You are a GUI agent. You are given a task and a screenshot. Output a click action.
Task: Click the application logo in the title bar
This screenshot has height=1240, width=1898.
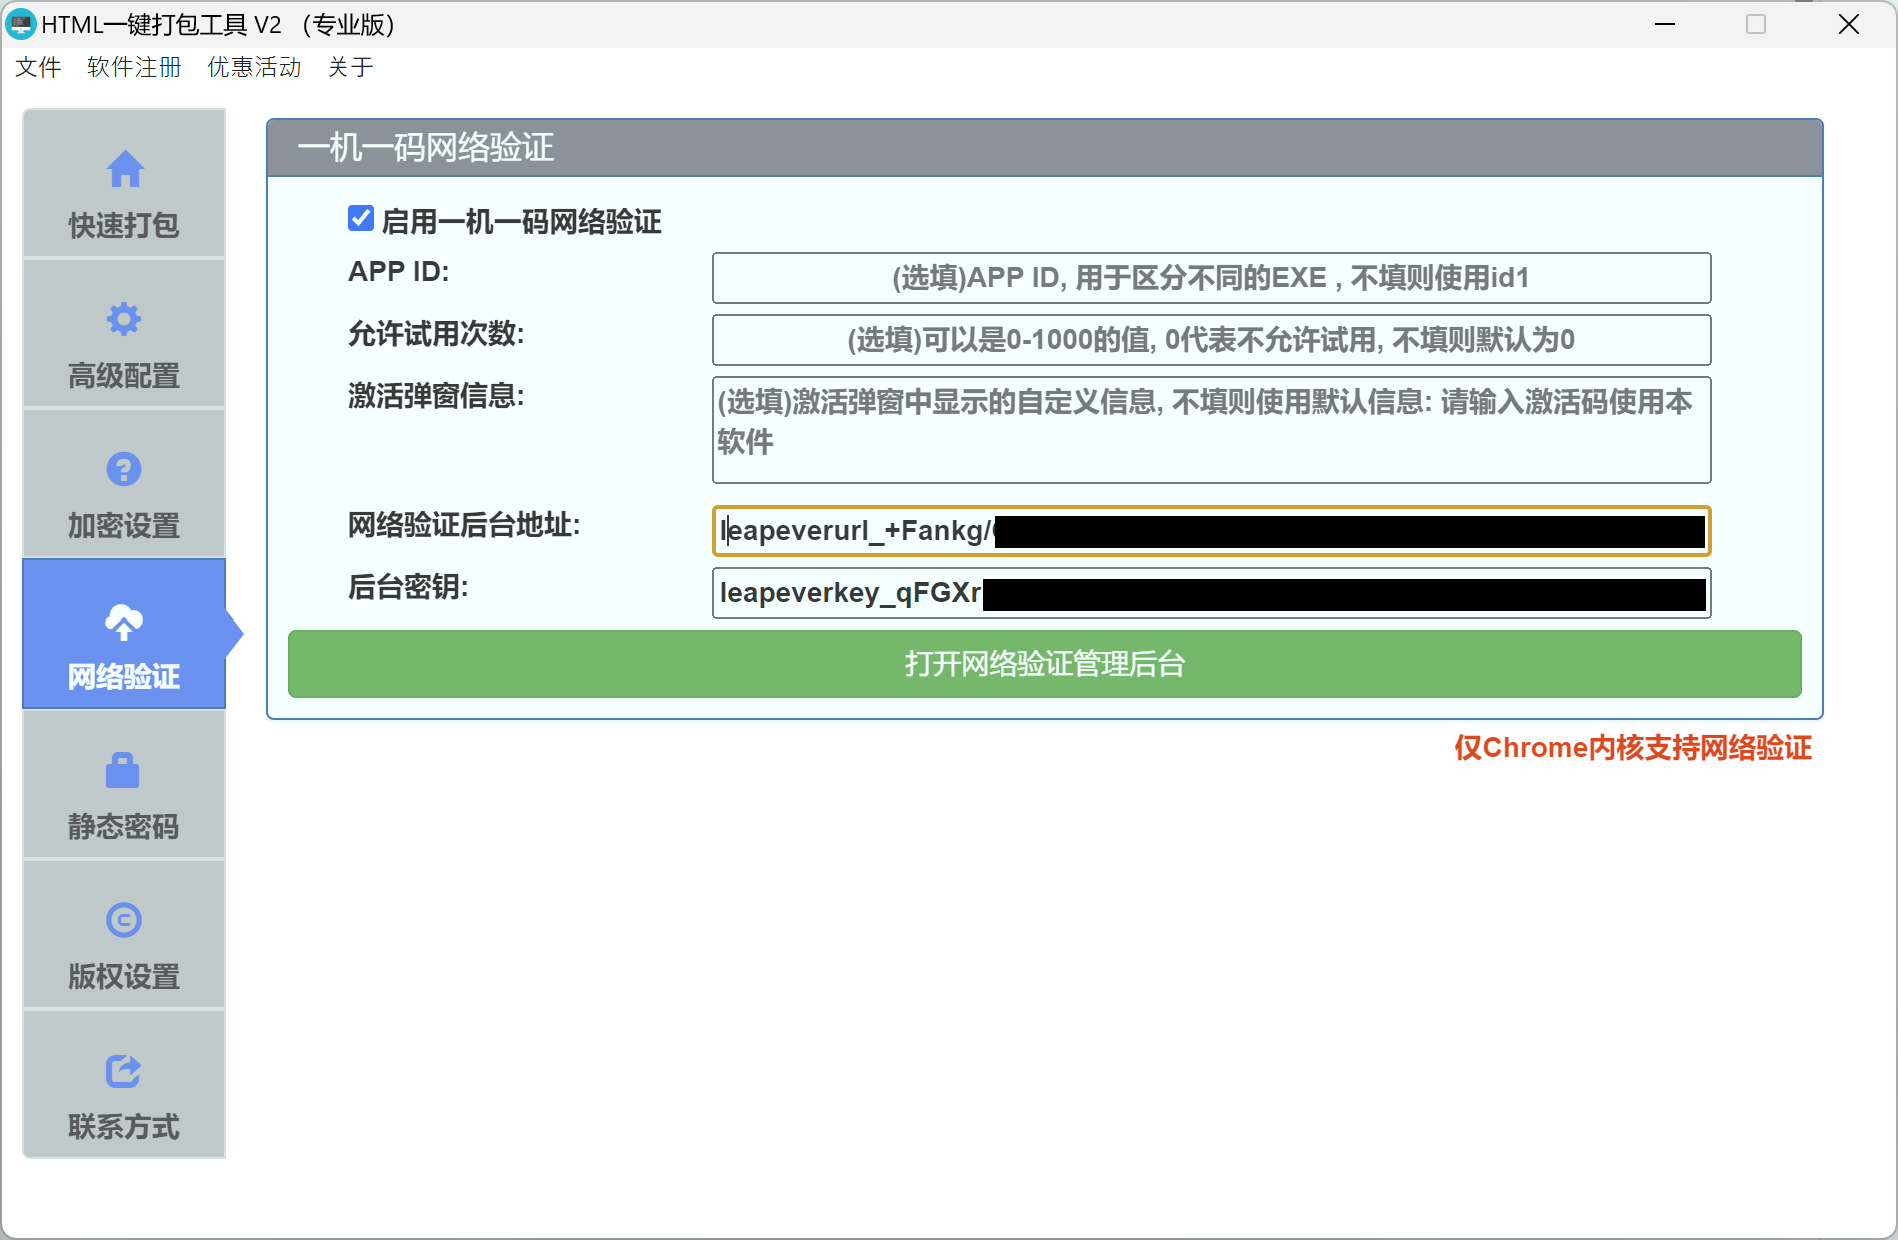pos(21,23)
